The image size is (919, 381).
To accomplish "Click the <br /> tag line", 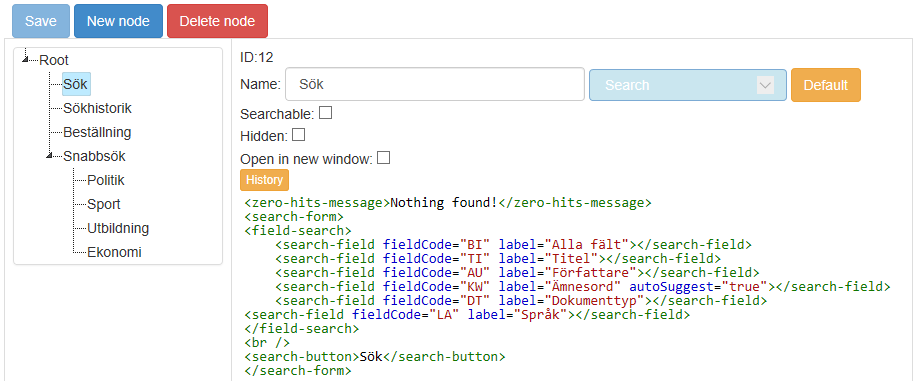I will coord(267,342).
